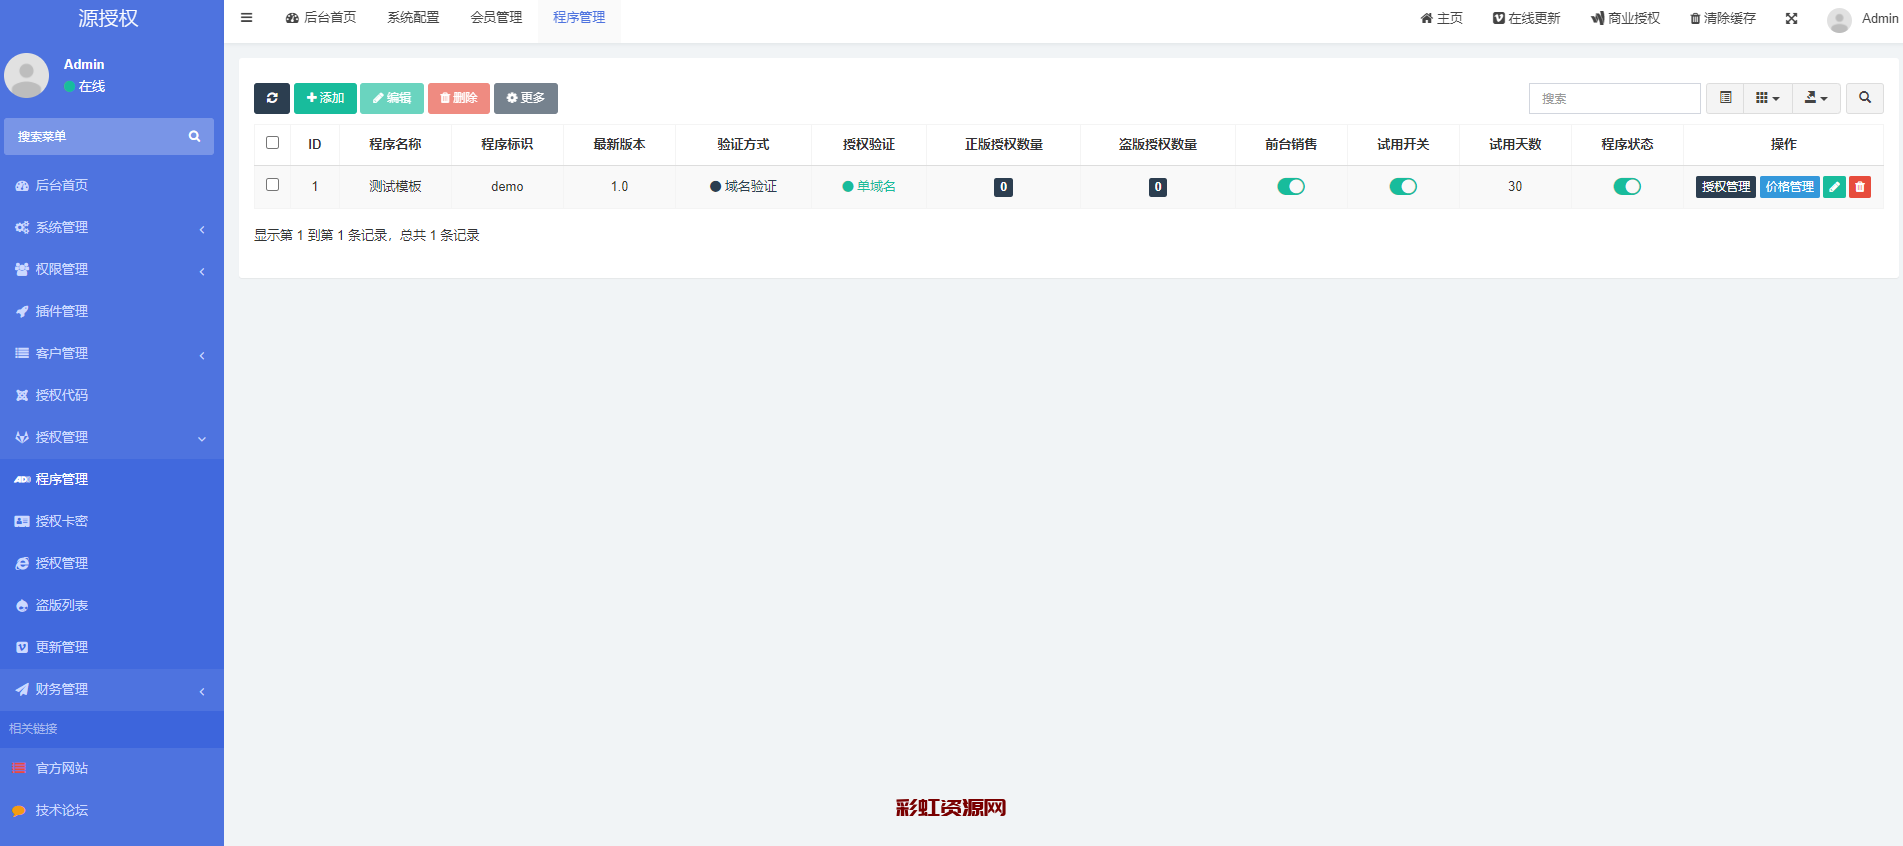Click the red trash delete icon in row
Screen dimensions: 1903x846
coord(1859,187)
